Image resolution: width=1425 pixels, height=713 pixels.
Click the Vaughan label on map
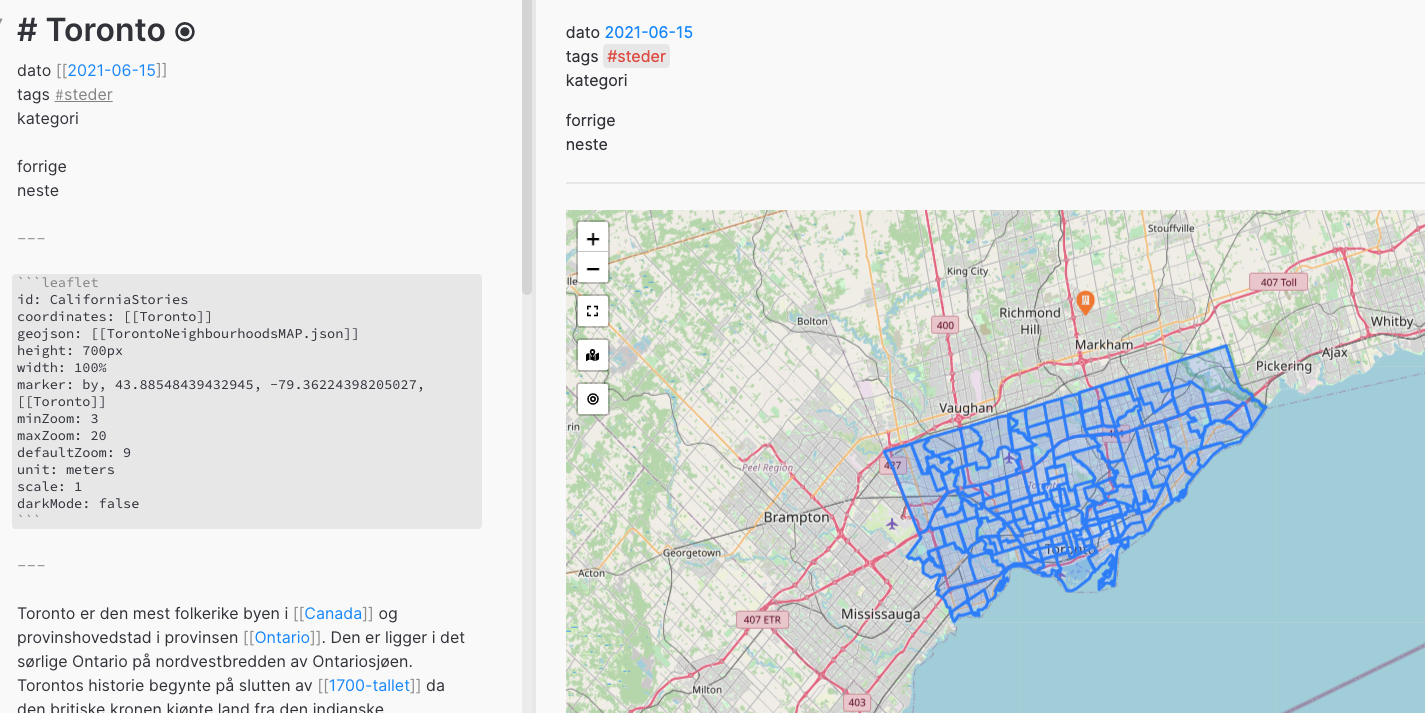click(966, 408)
